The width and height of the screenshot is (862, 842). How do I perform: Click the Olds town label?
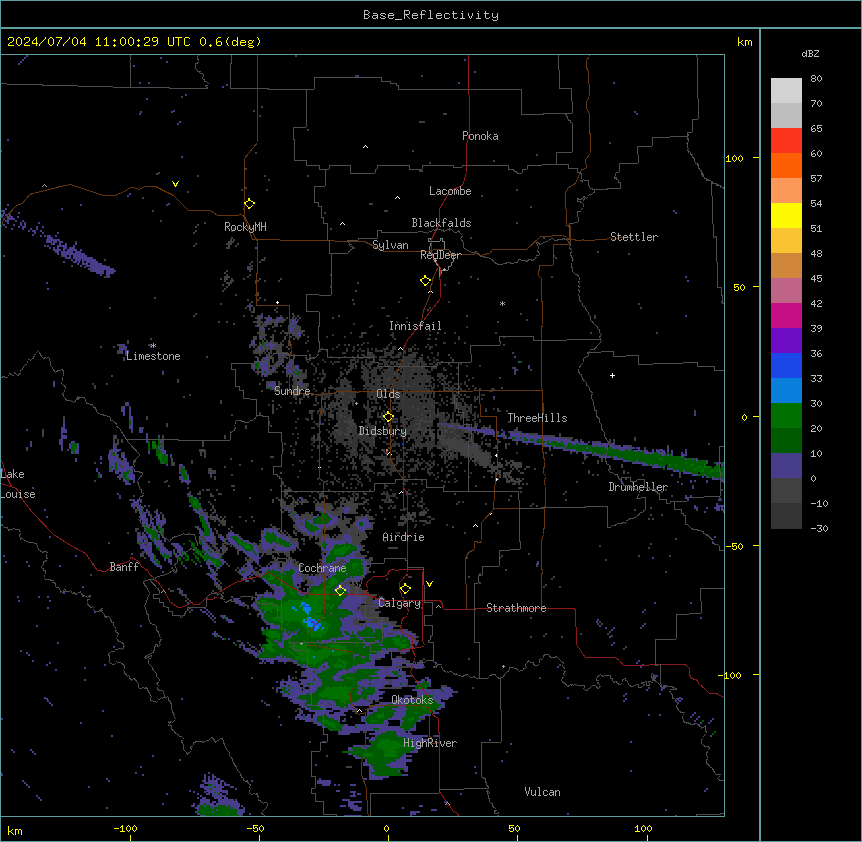coord(388,394)
